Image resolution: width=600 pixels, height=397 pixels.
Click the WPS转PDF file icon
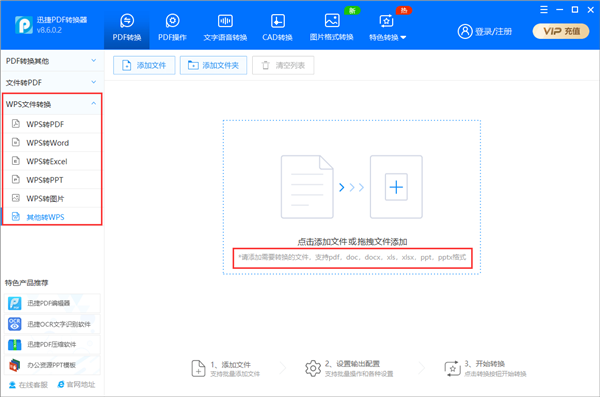(x=16, y=124)
